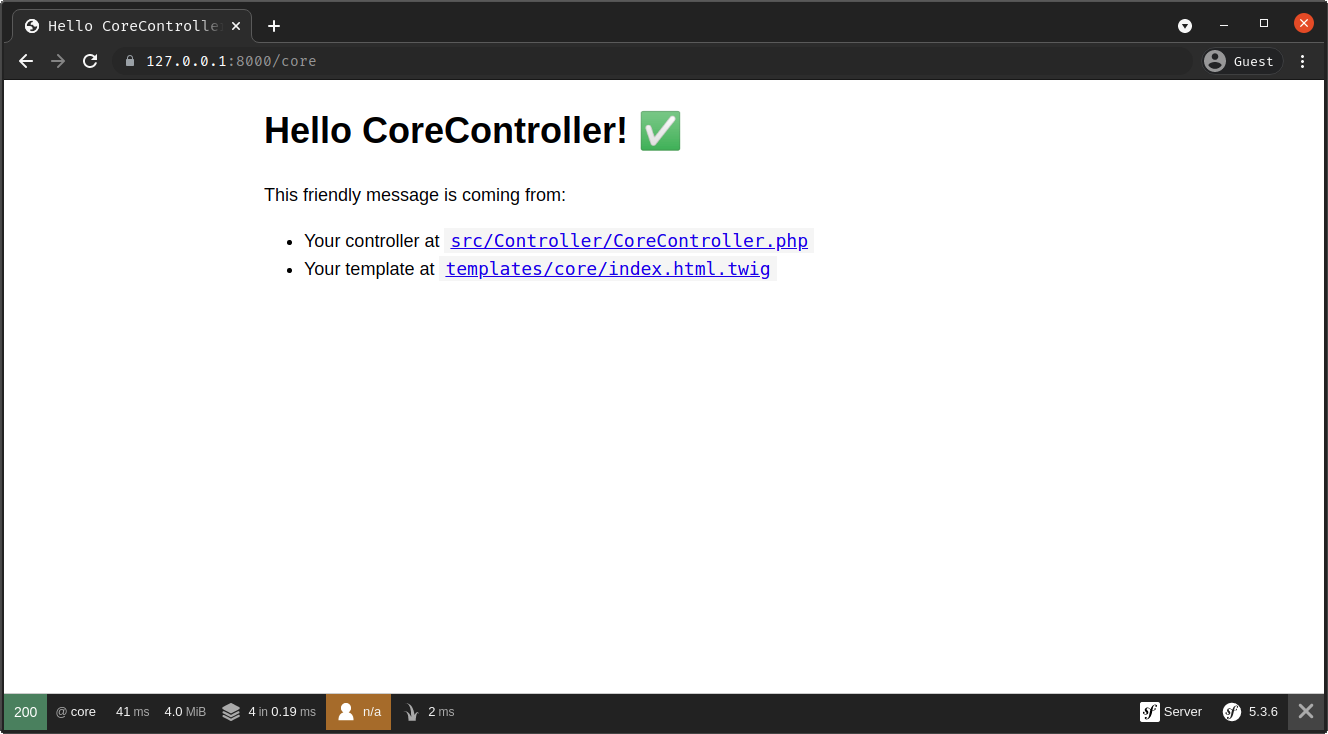Click the browser back arrow button
The image size is (1328, 734).
click(x=26, y=61)
